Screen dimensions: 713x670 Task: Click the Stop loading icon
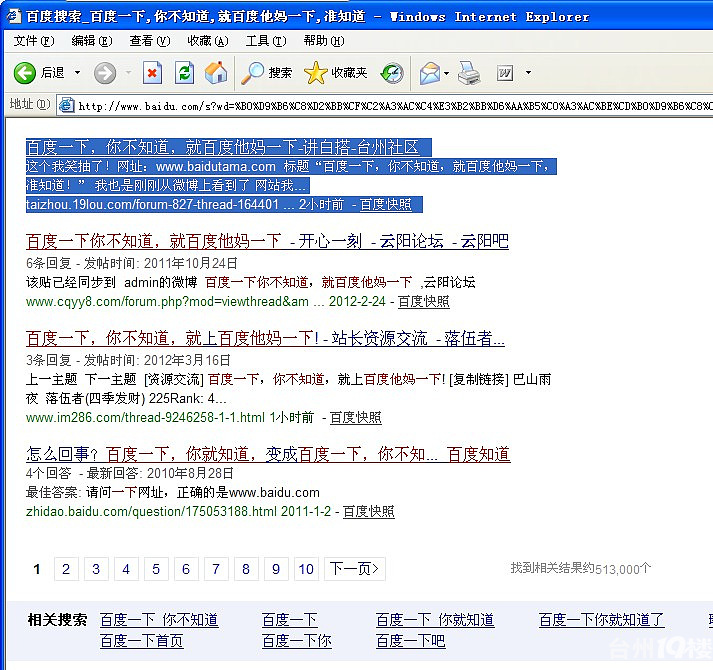[152, 73]
